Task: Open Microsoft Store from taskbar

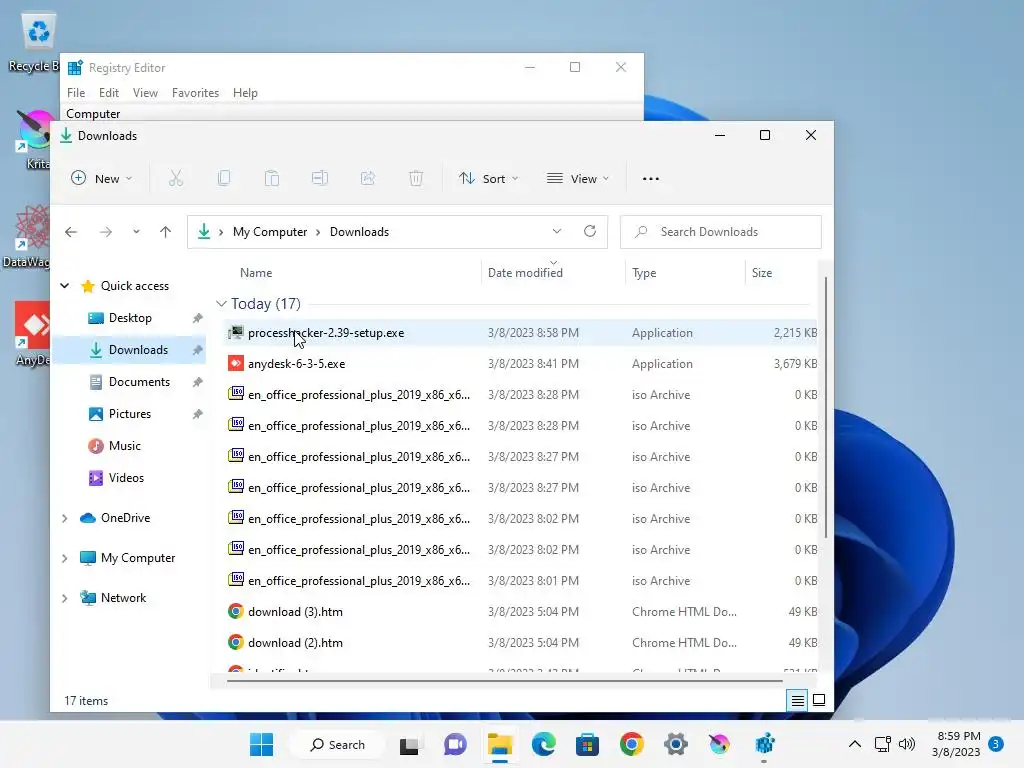Action: pos(587,744)
